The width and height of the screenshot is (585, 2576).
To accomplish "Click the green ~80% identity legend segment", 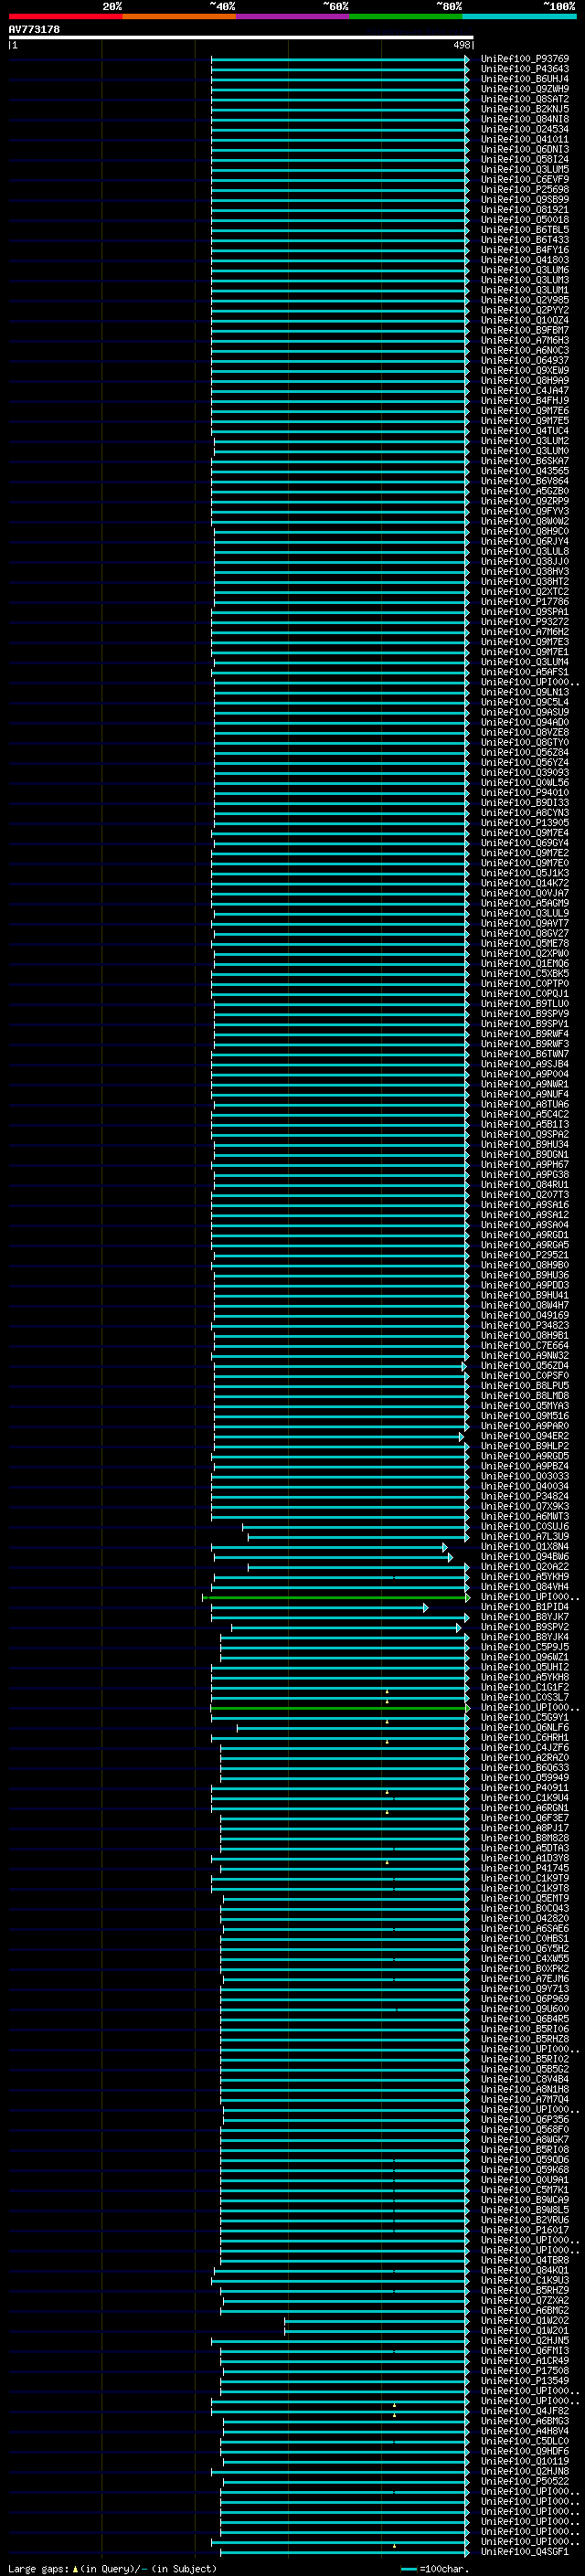I will pyautogui.click(x=406, y=16).
